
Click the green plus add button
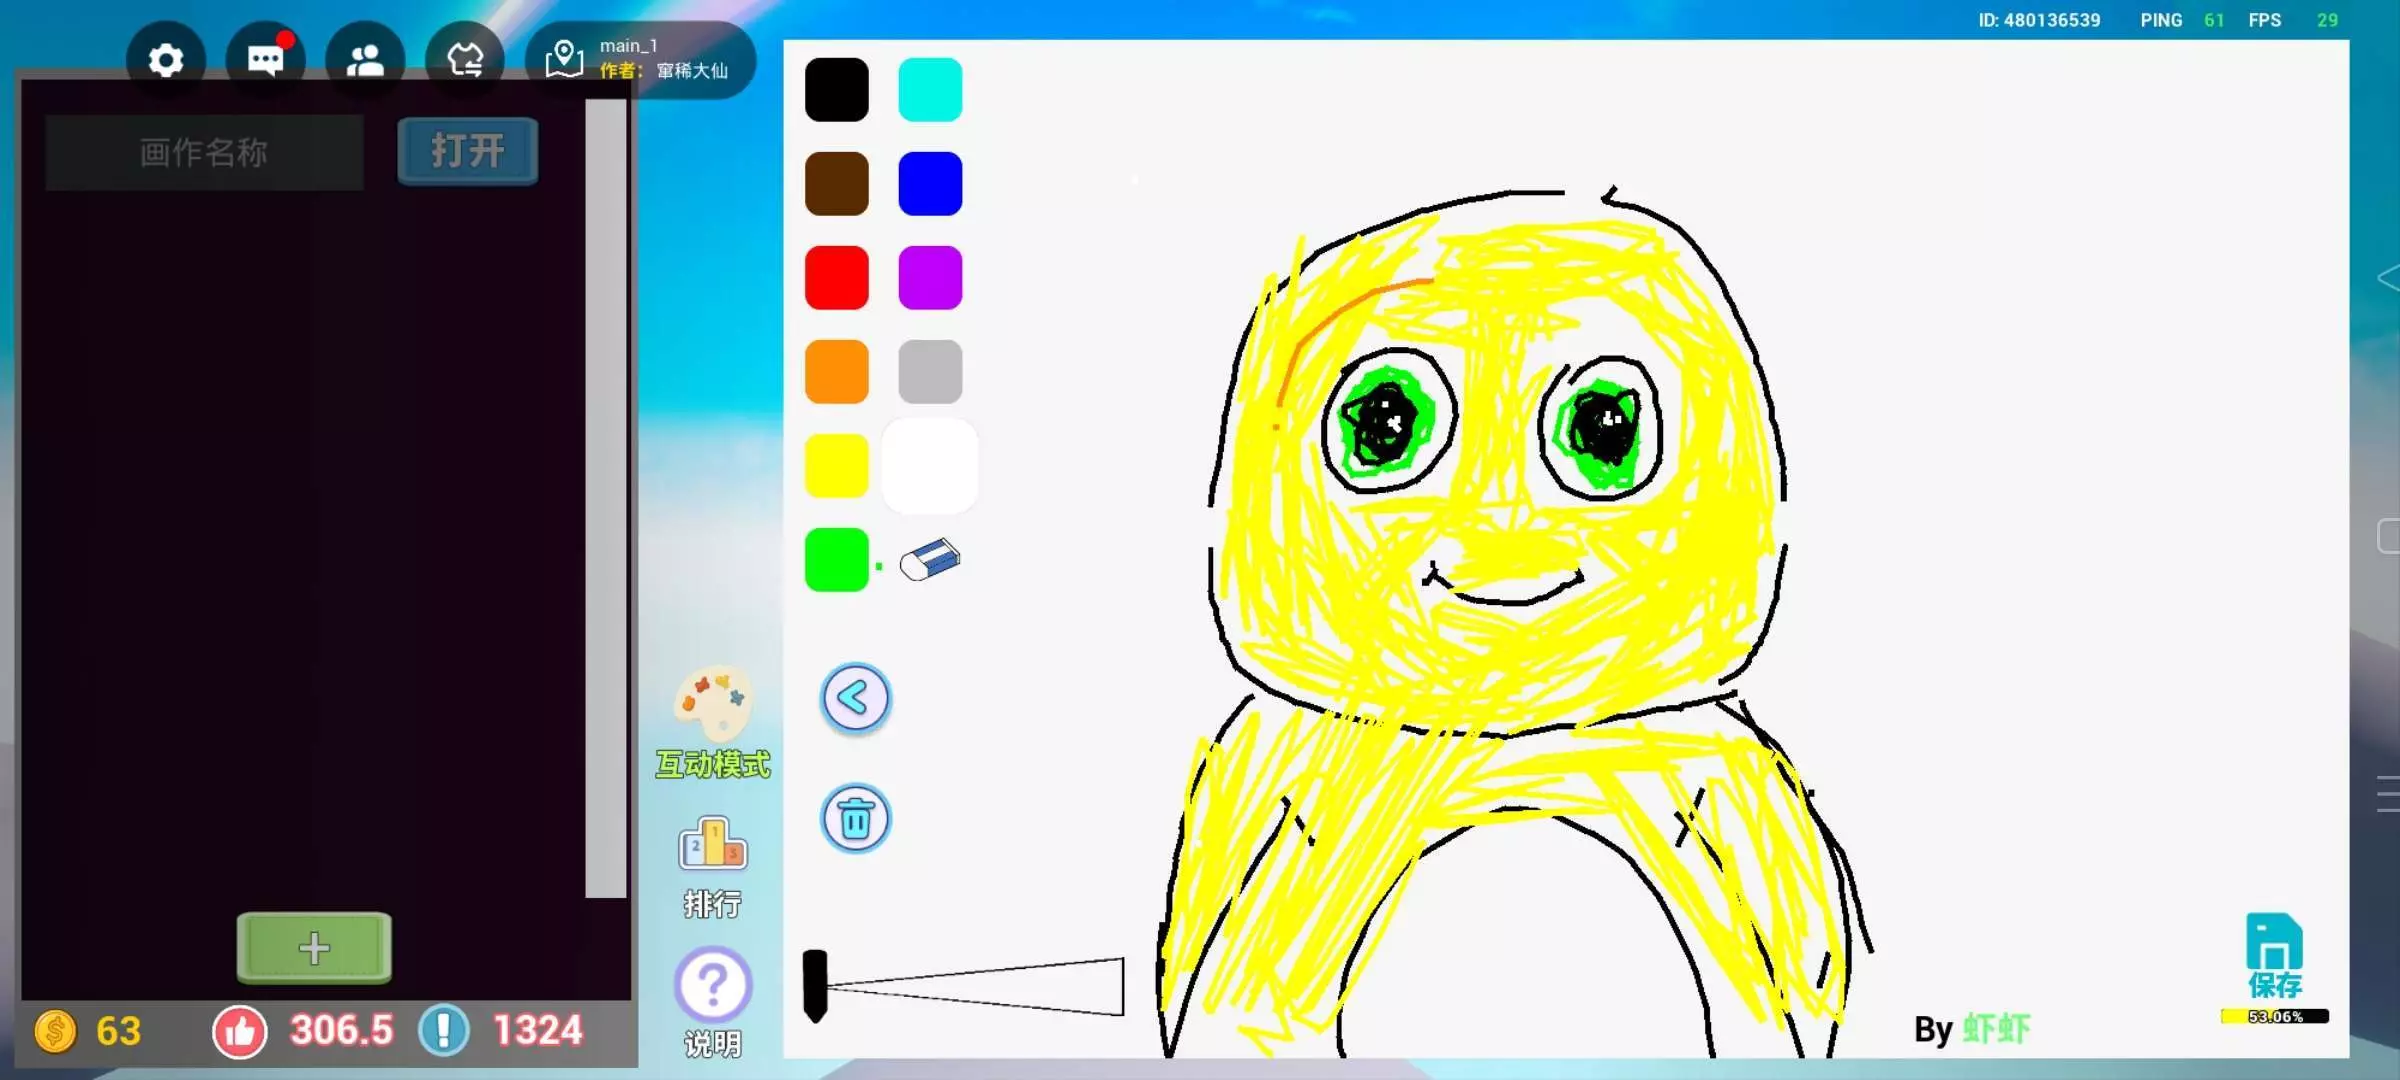tap(314, 947)
